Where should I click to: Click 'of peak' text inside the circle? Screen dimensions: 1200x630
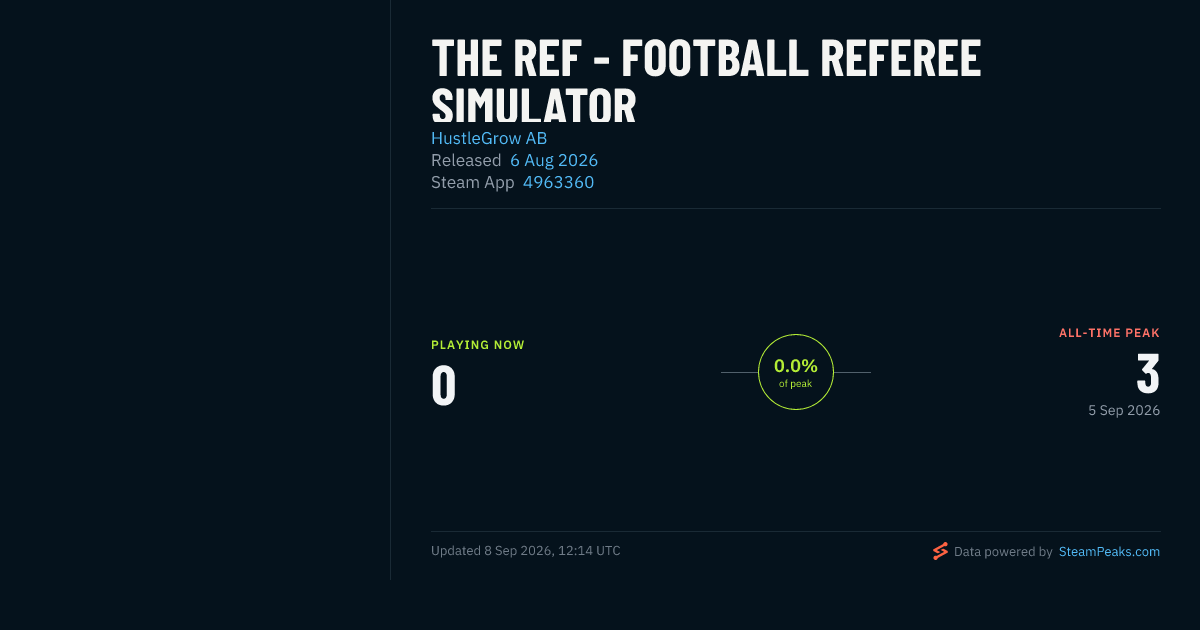click(796, 384)
